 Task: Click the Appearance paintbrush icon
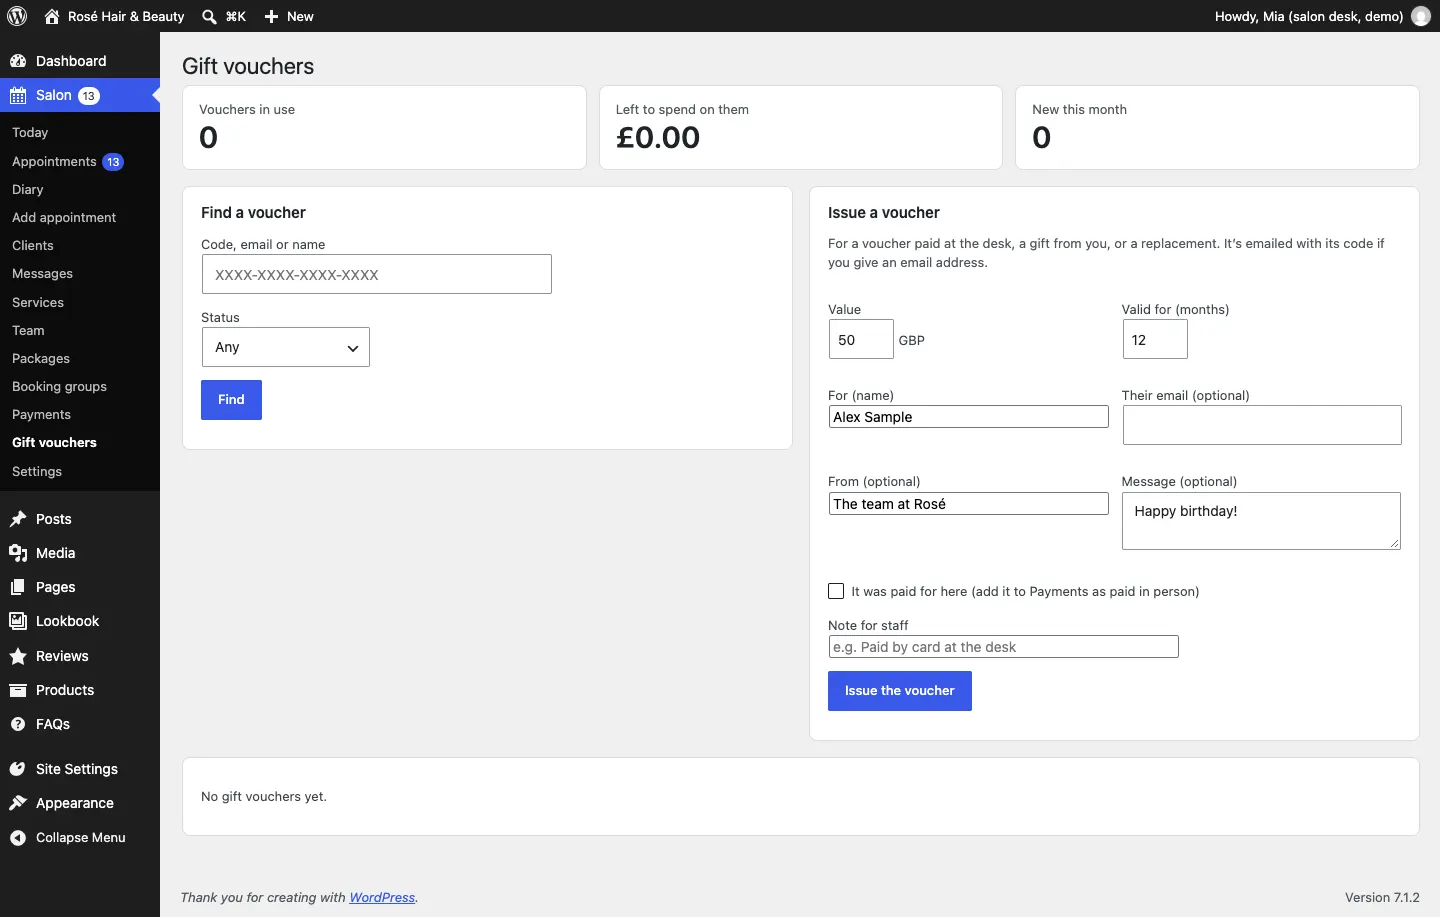(18, 803)
